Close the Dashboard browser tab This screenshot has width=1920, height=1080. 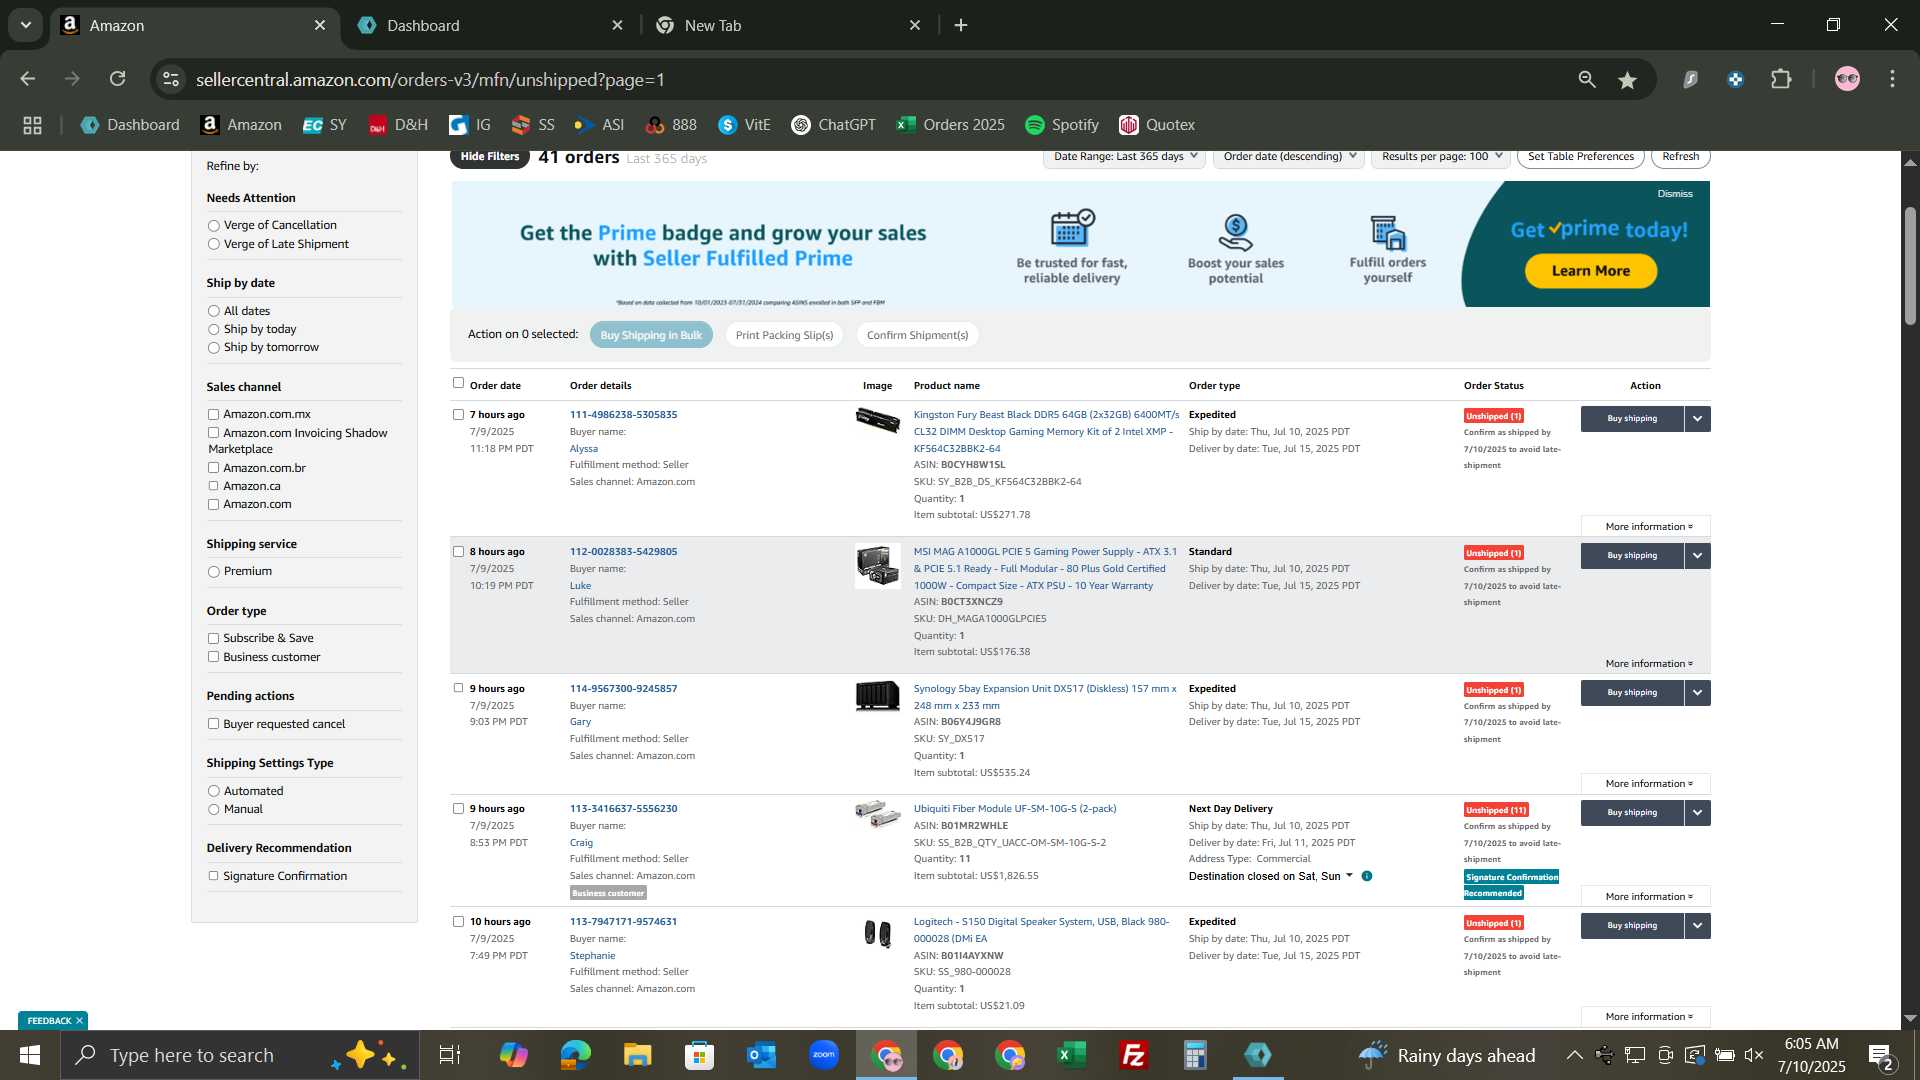point(618,25)
